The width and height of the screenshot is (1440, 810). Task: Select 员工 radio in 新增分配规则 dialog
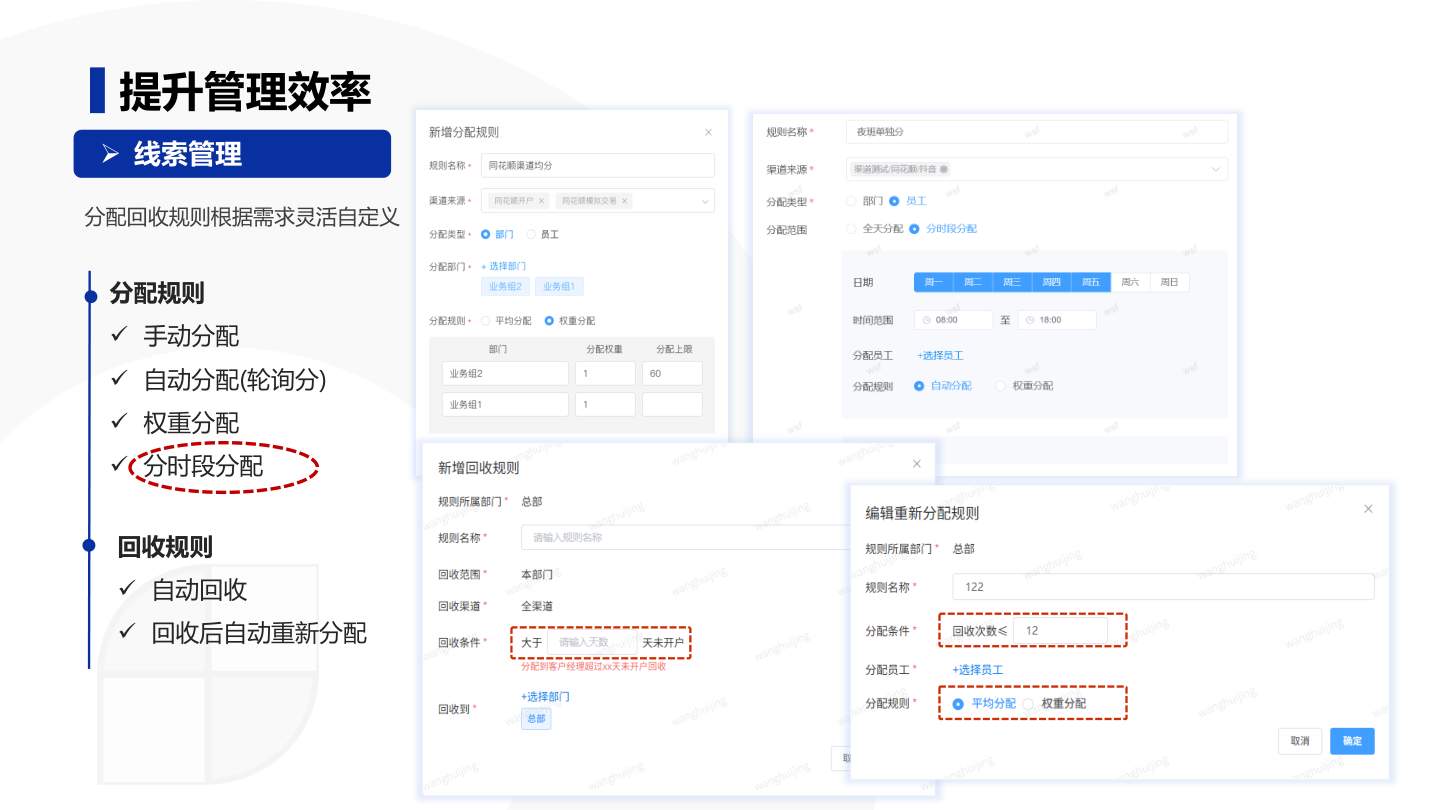pos(531,234)
